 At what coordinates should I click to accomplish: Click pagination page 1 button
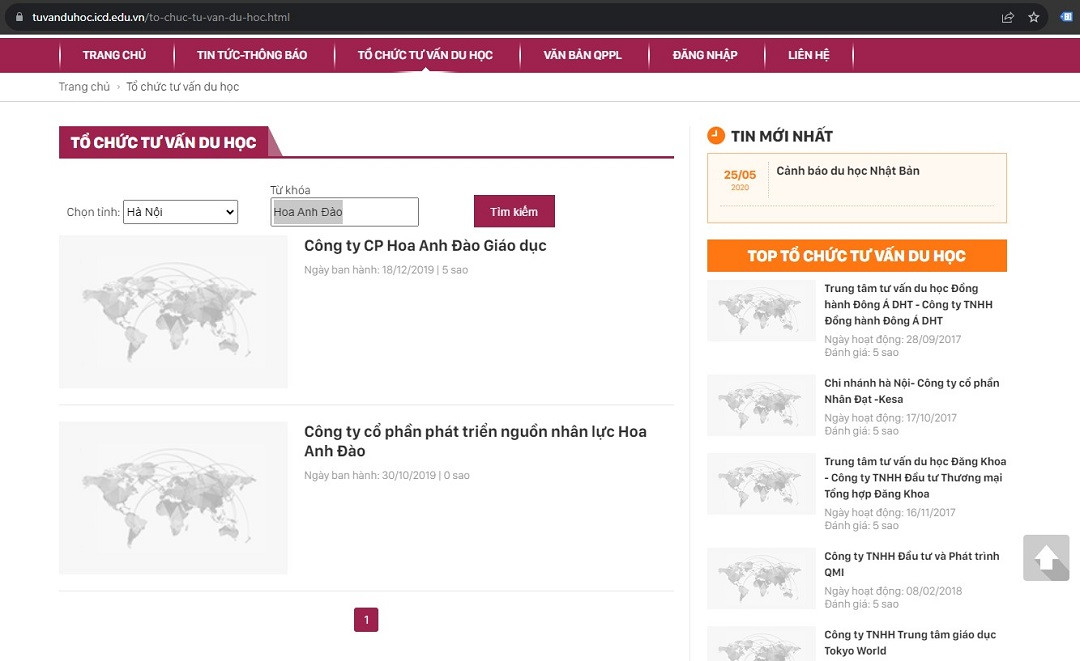(x=366, y=620)
